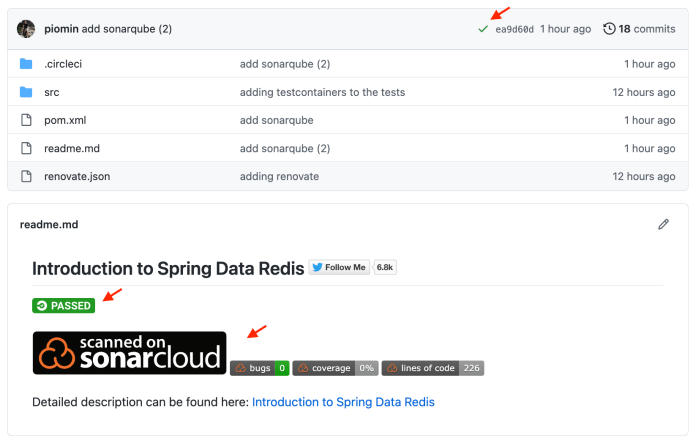
Task: Open the readme.md file
Action: (72, 148)
